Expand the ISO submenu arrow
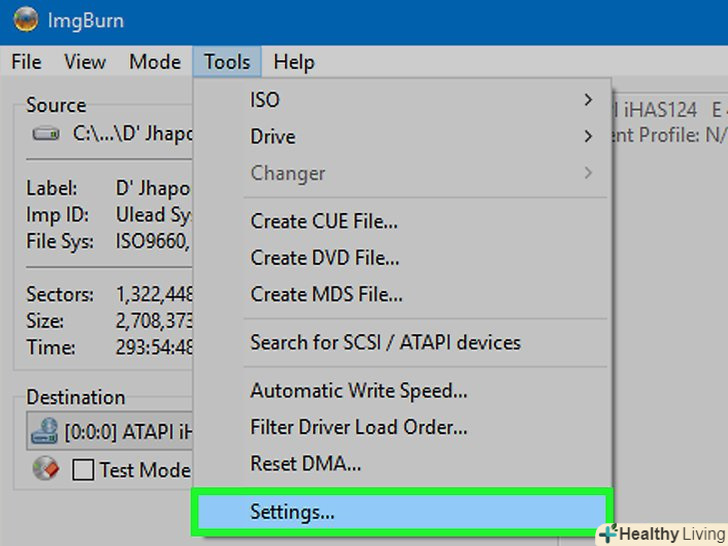 coord(588,99)
